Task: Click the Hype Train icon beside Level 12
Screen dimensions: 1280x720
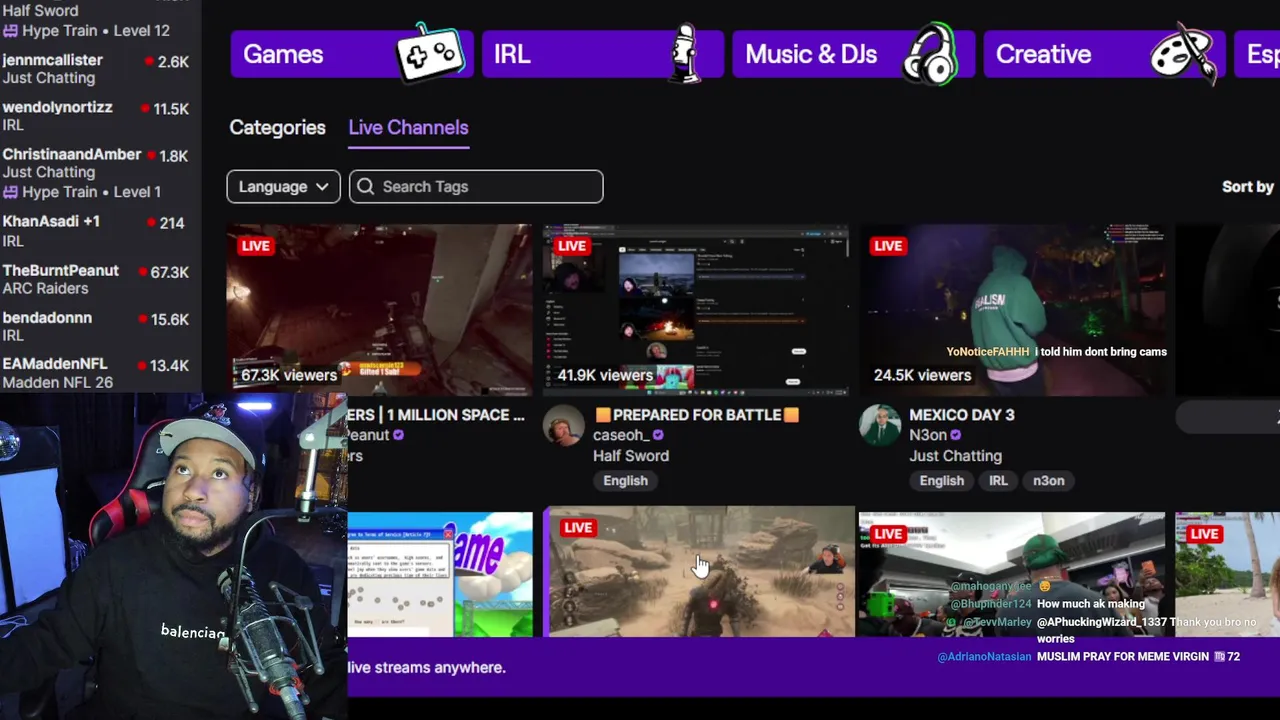Action: click(x=10, y=31)
